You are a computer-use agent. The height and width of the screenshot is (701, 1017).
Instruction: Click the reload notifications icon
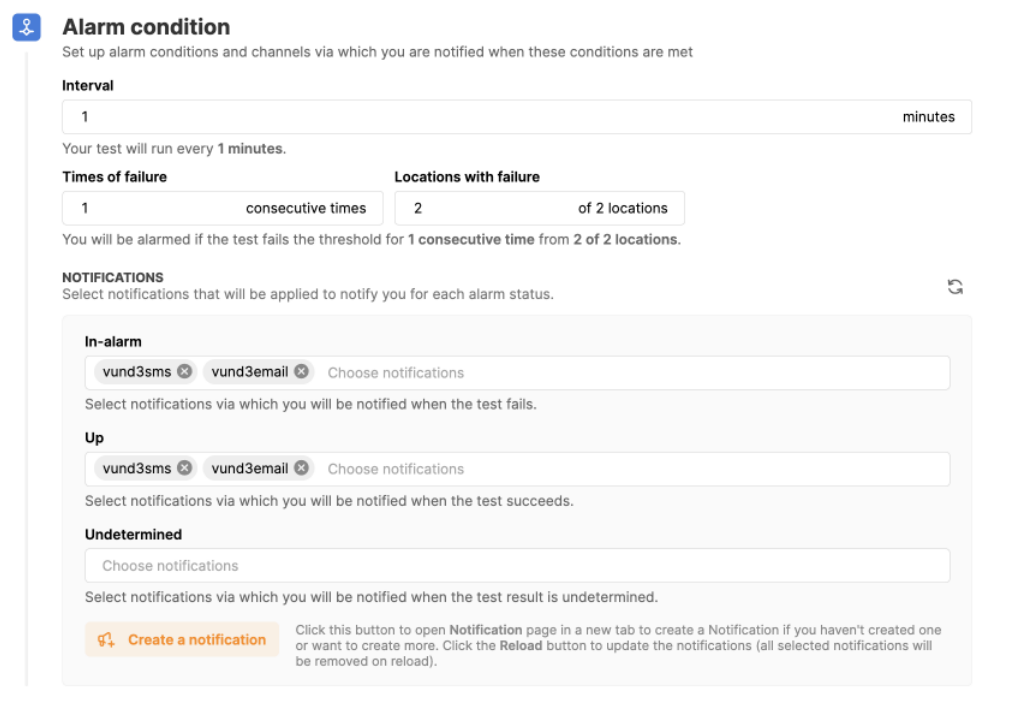[x=955, y=287]
